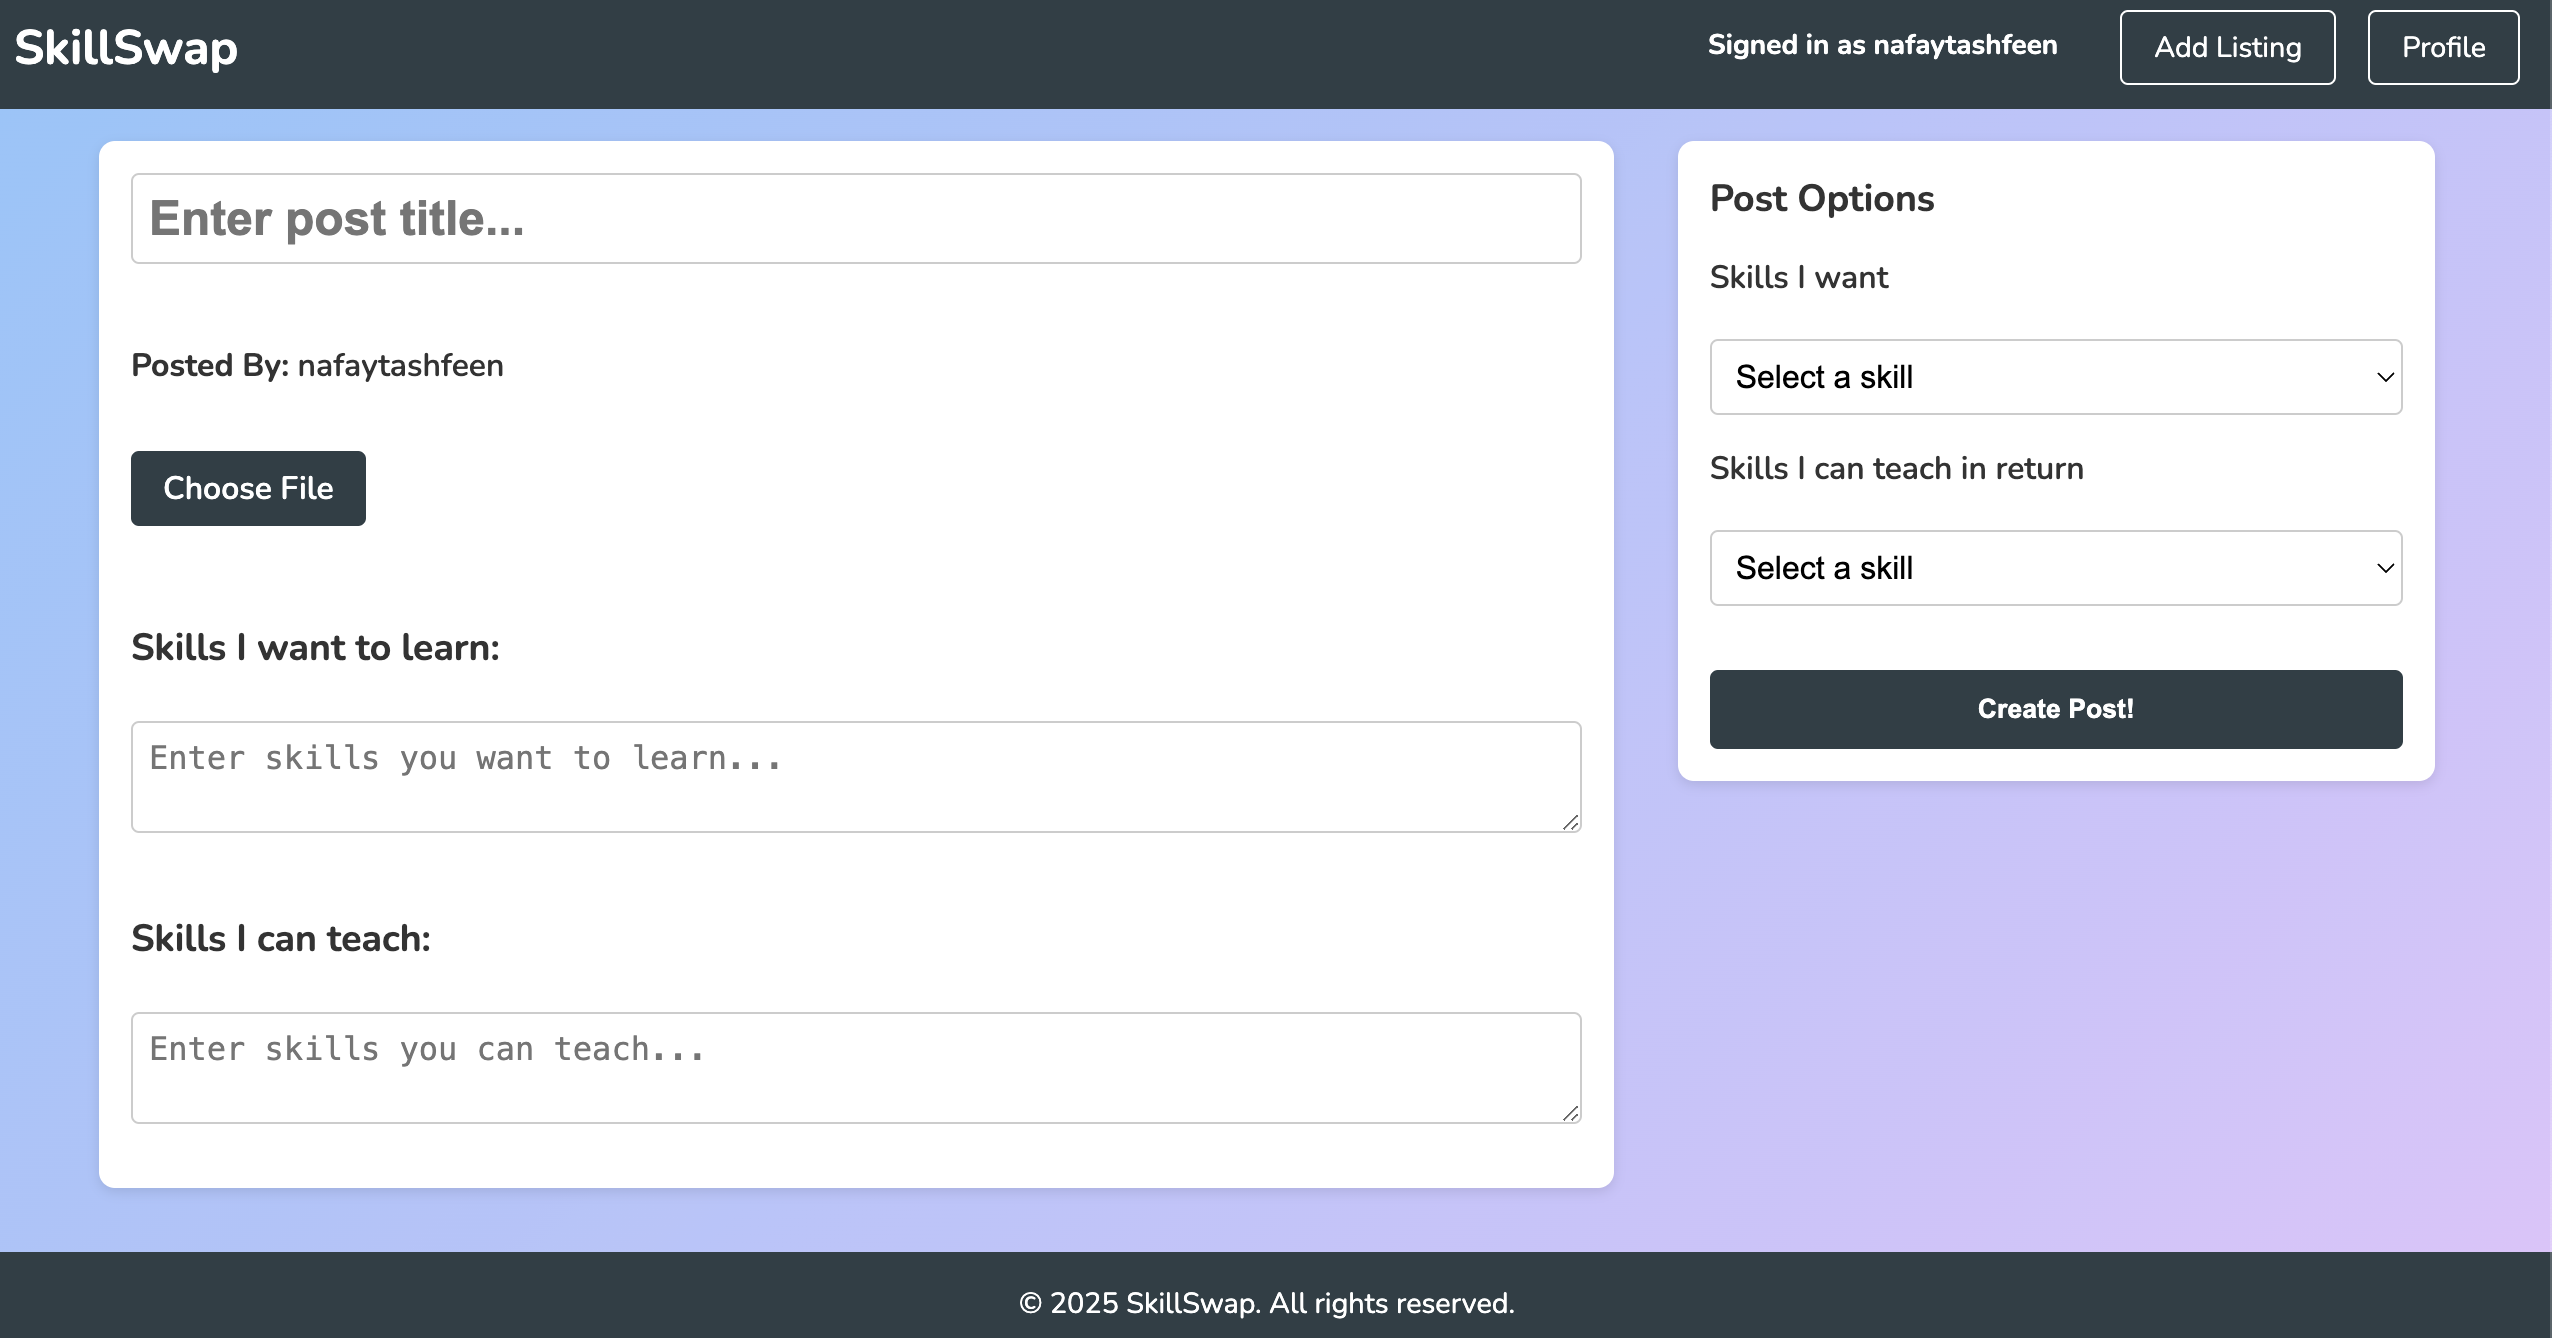Focus the skills you can teach textarea
The width and height of the screenshot is (2552, 1338).
click(856, 1068)
